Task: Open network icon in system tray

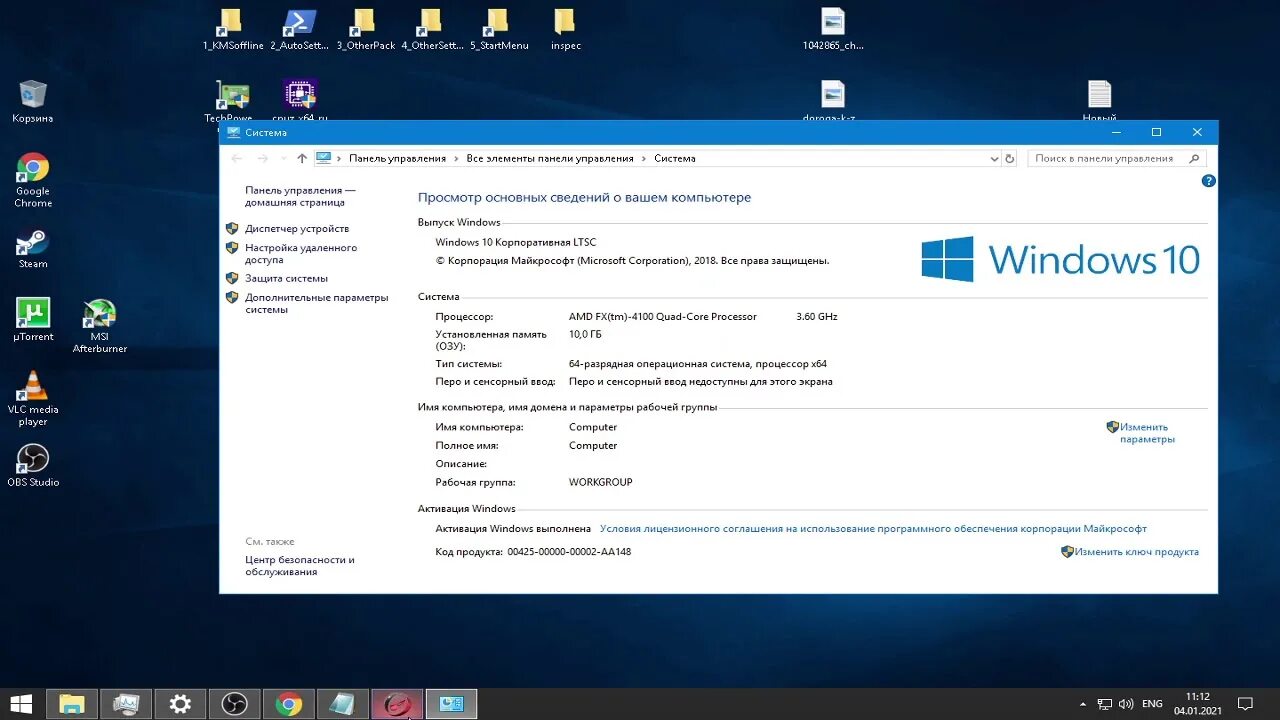Action: 1105,704
